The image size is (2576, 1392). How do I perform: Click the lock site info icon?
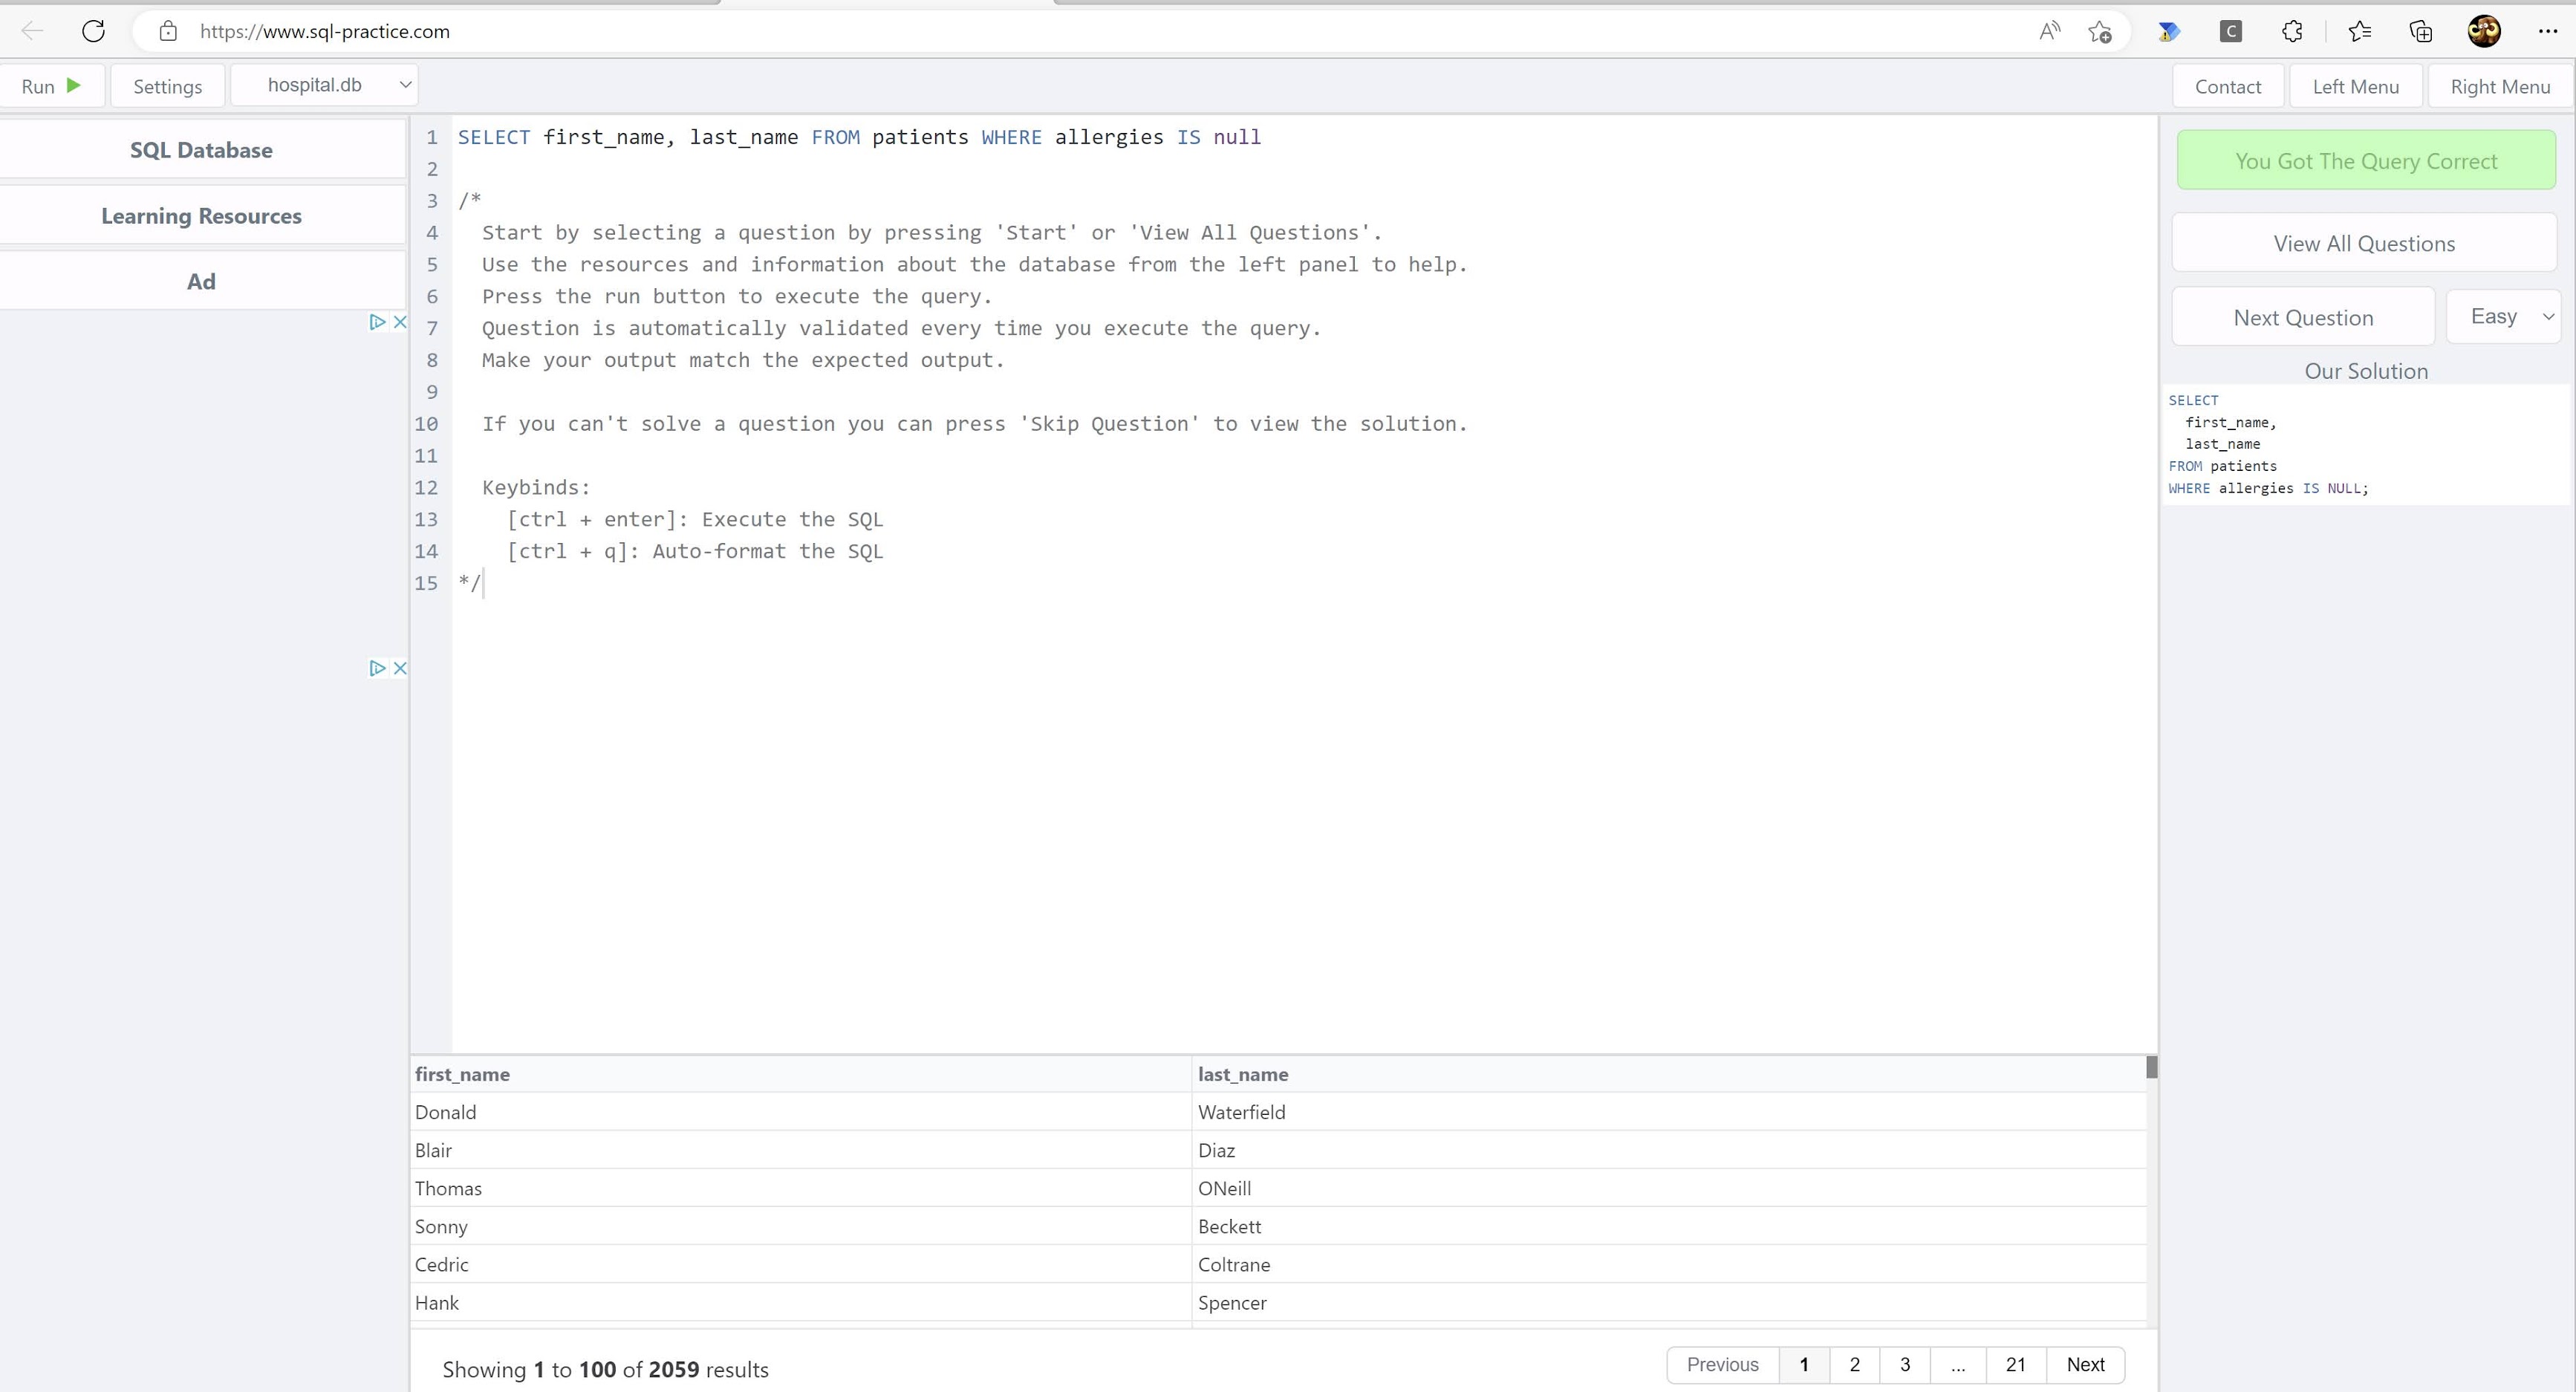[x=168, y=31]
